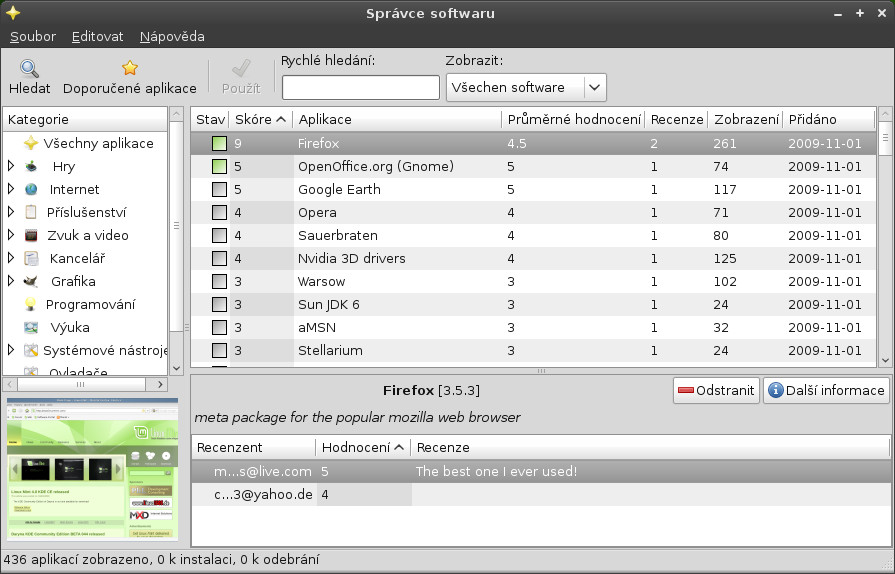The height and width of the screenshot is (574, 895).
Task: Open the Editovat menu
Action: pyautogui.click(x=97, y=37)
